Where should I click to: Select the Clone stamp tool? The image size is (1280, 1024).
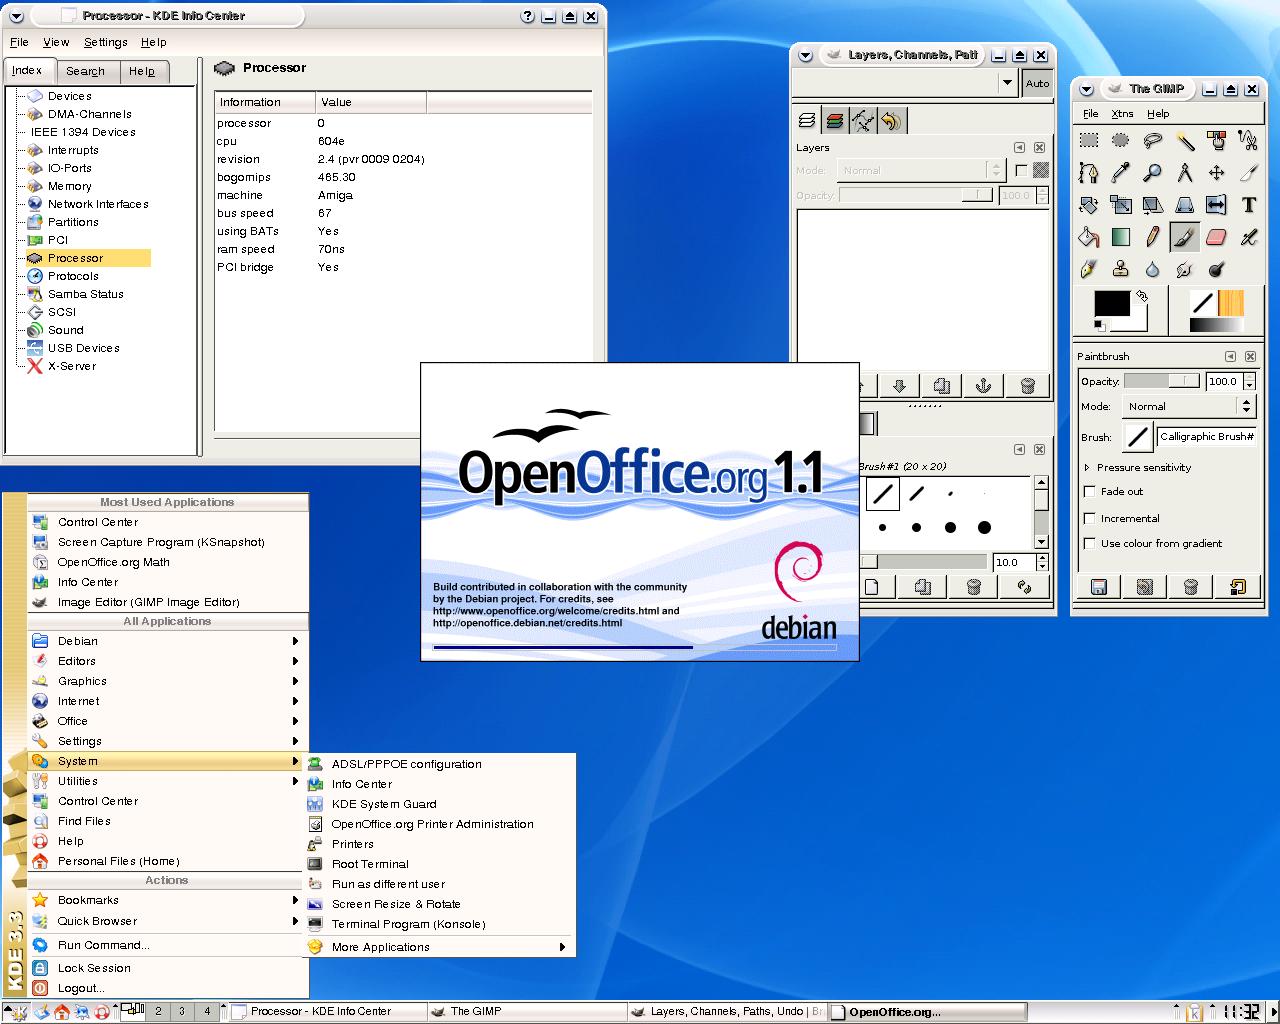click(1121, 268)
